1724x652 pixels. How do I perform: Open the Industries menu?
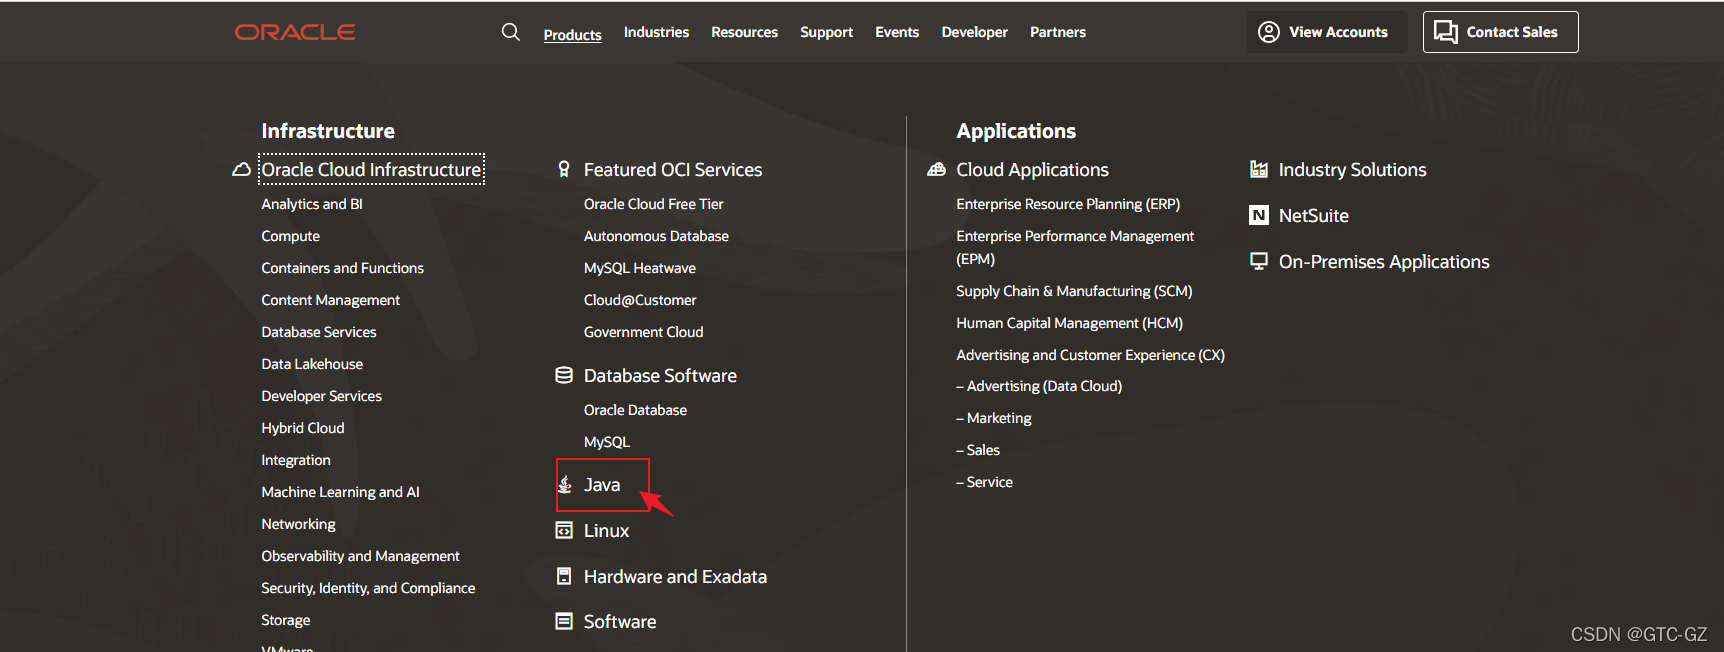(x=656, y=32)
